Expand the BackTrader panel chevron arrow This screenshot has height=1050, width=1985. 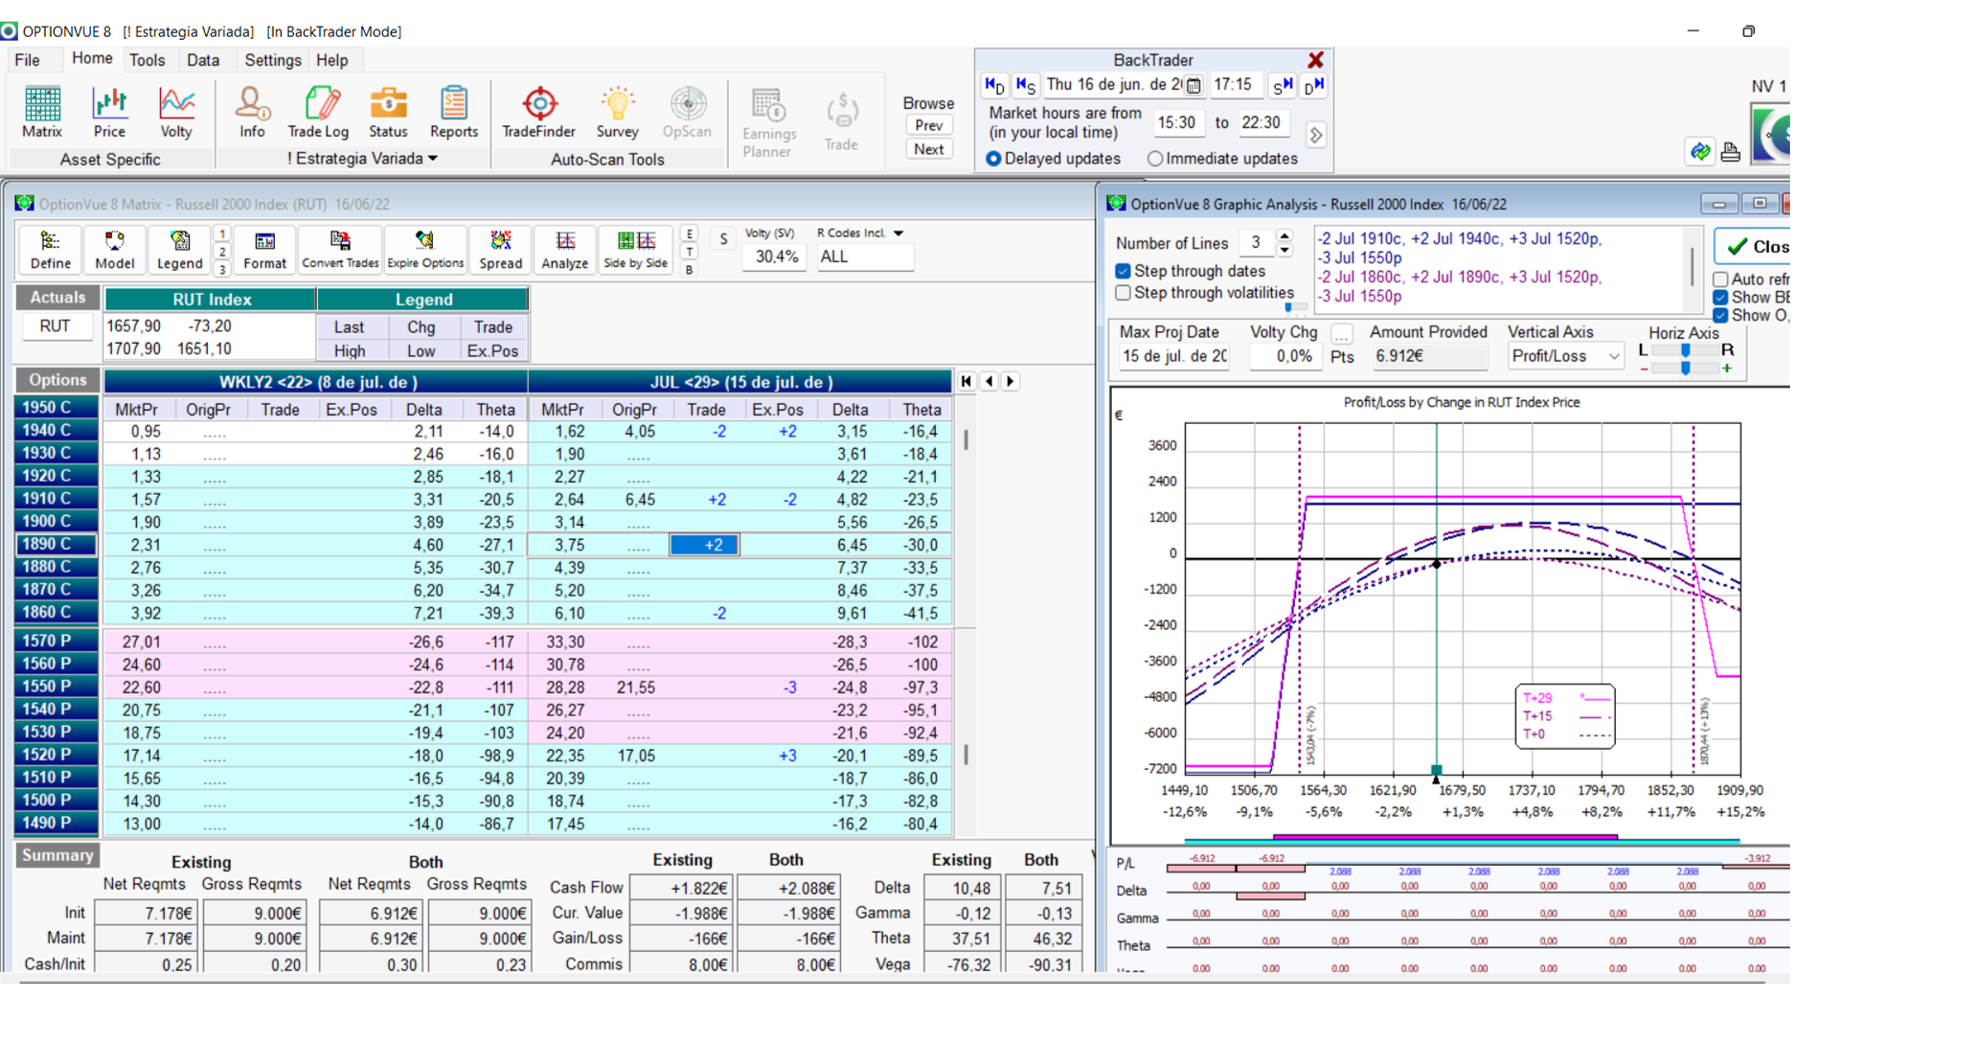pyautogui.click(x=1316, y=135)
